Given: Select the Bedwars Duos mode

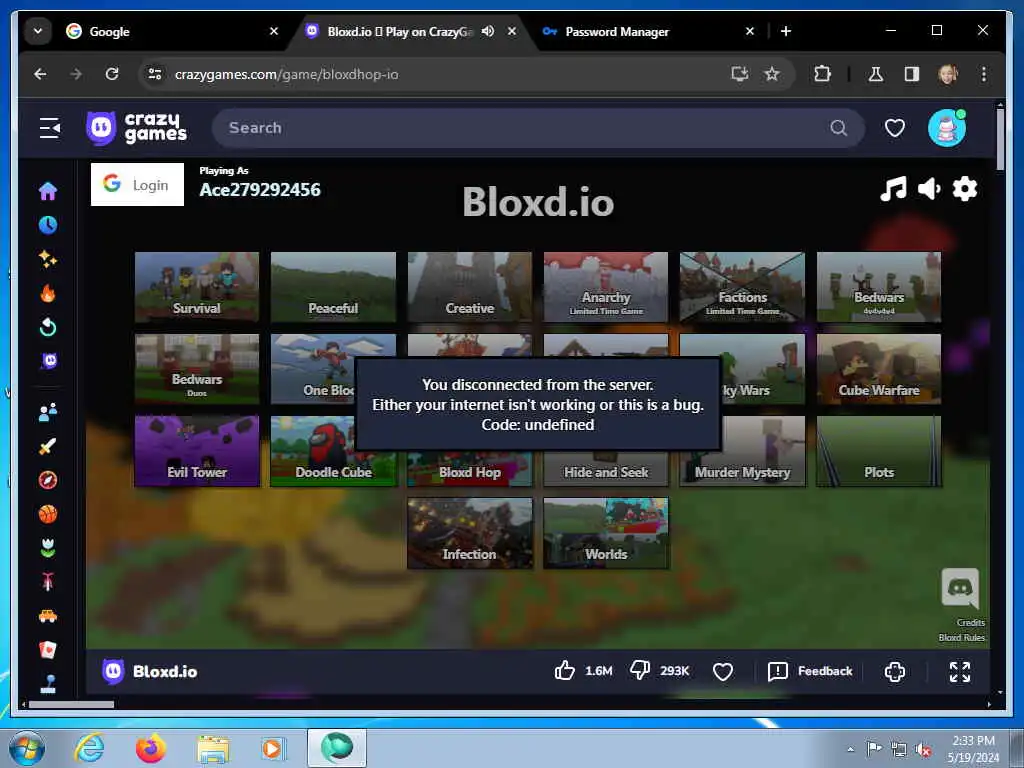Looking at the screenshot, I should click(x=197, y=369).
